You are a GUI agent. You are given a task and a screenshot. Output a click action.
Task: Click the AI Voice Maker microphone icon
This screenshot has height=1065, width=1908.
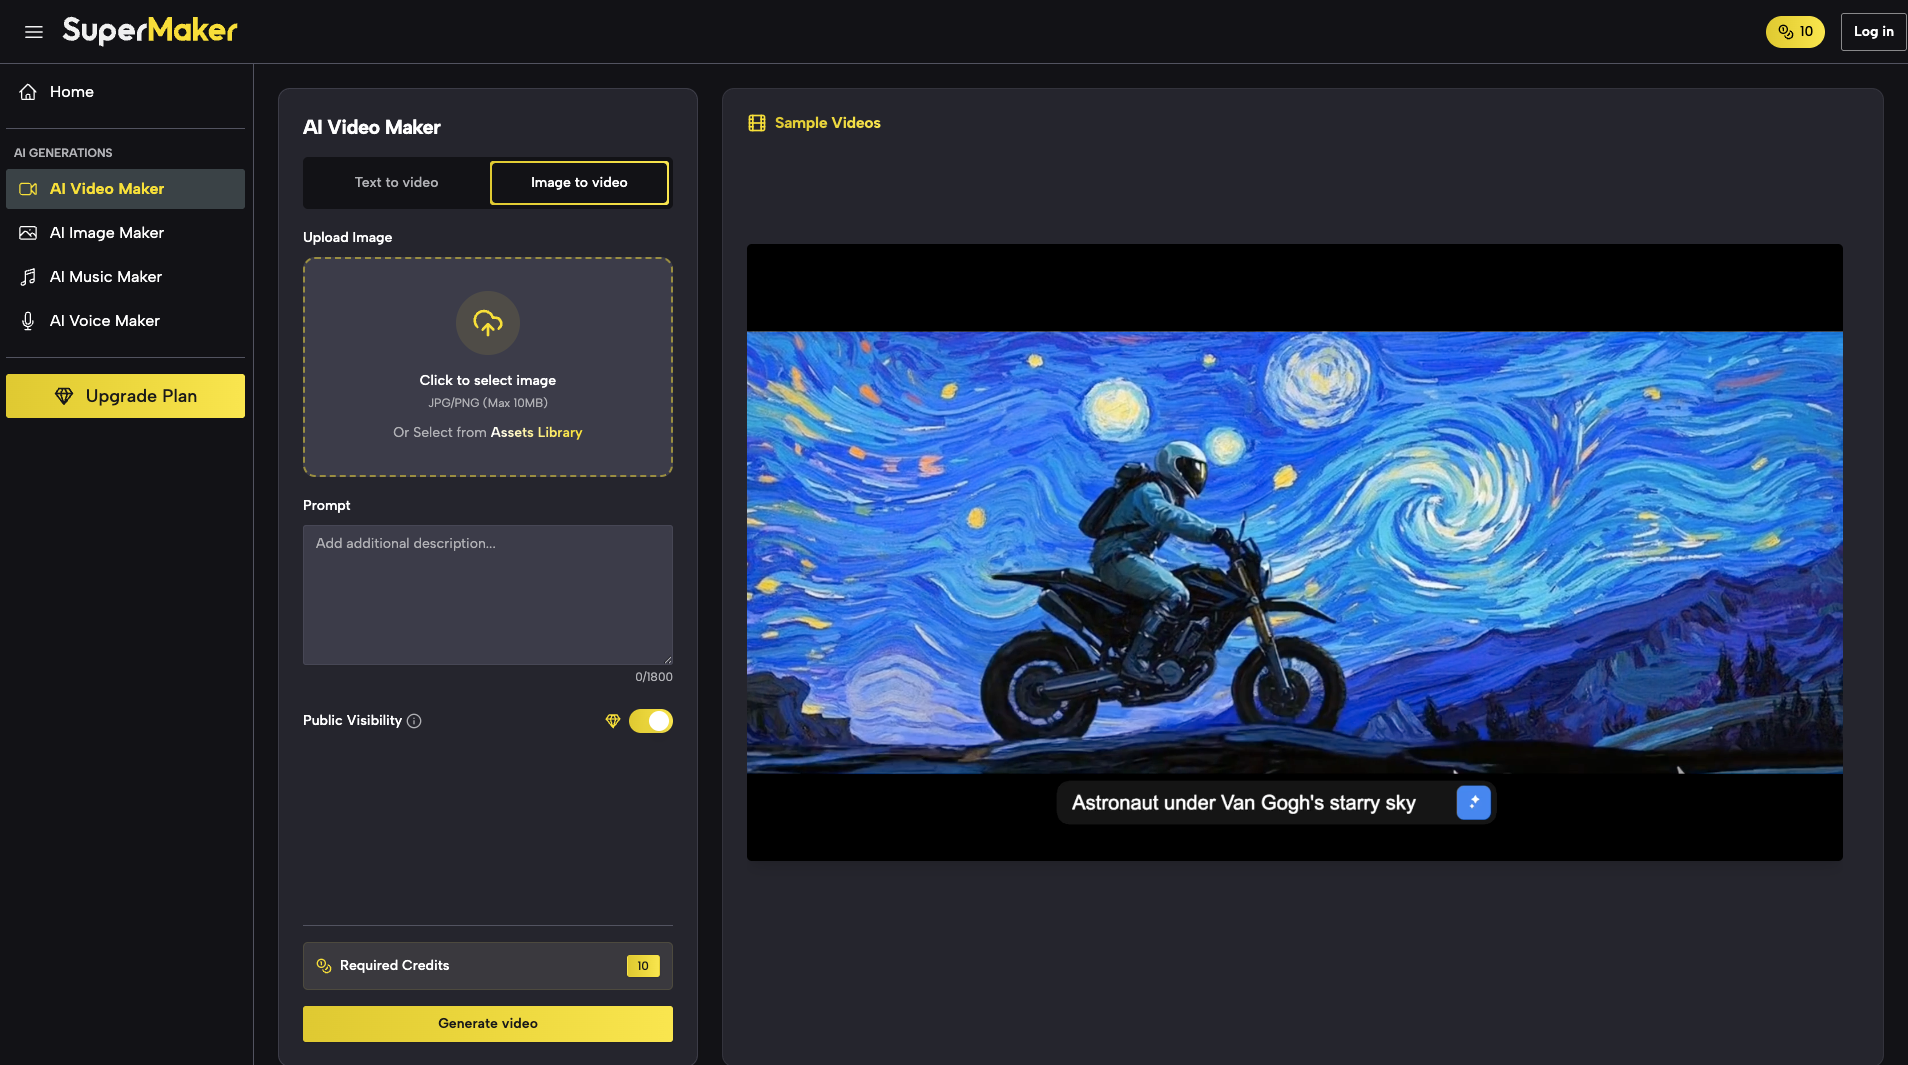click(x=28, y=321)
